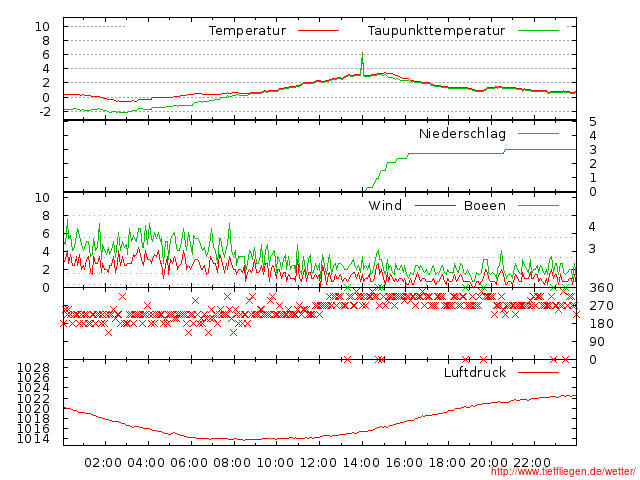
Task: Select the green Niederschlag legend line
Action: click(x=538, y=133)
